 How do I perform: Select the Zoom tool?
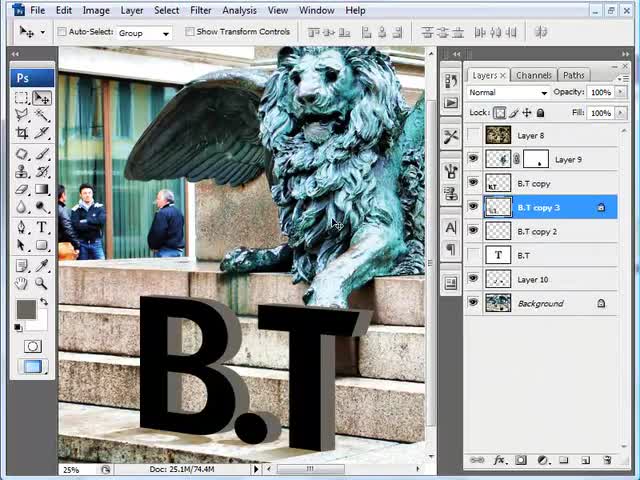click(42, 283)
